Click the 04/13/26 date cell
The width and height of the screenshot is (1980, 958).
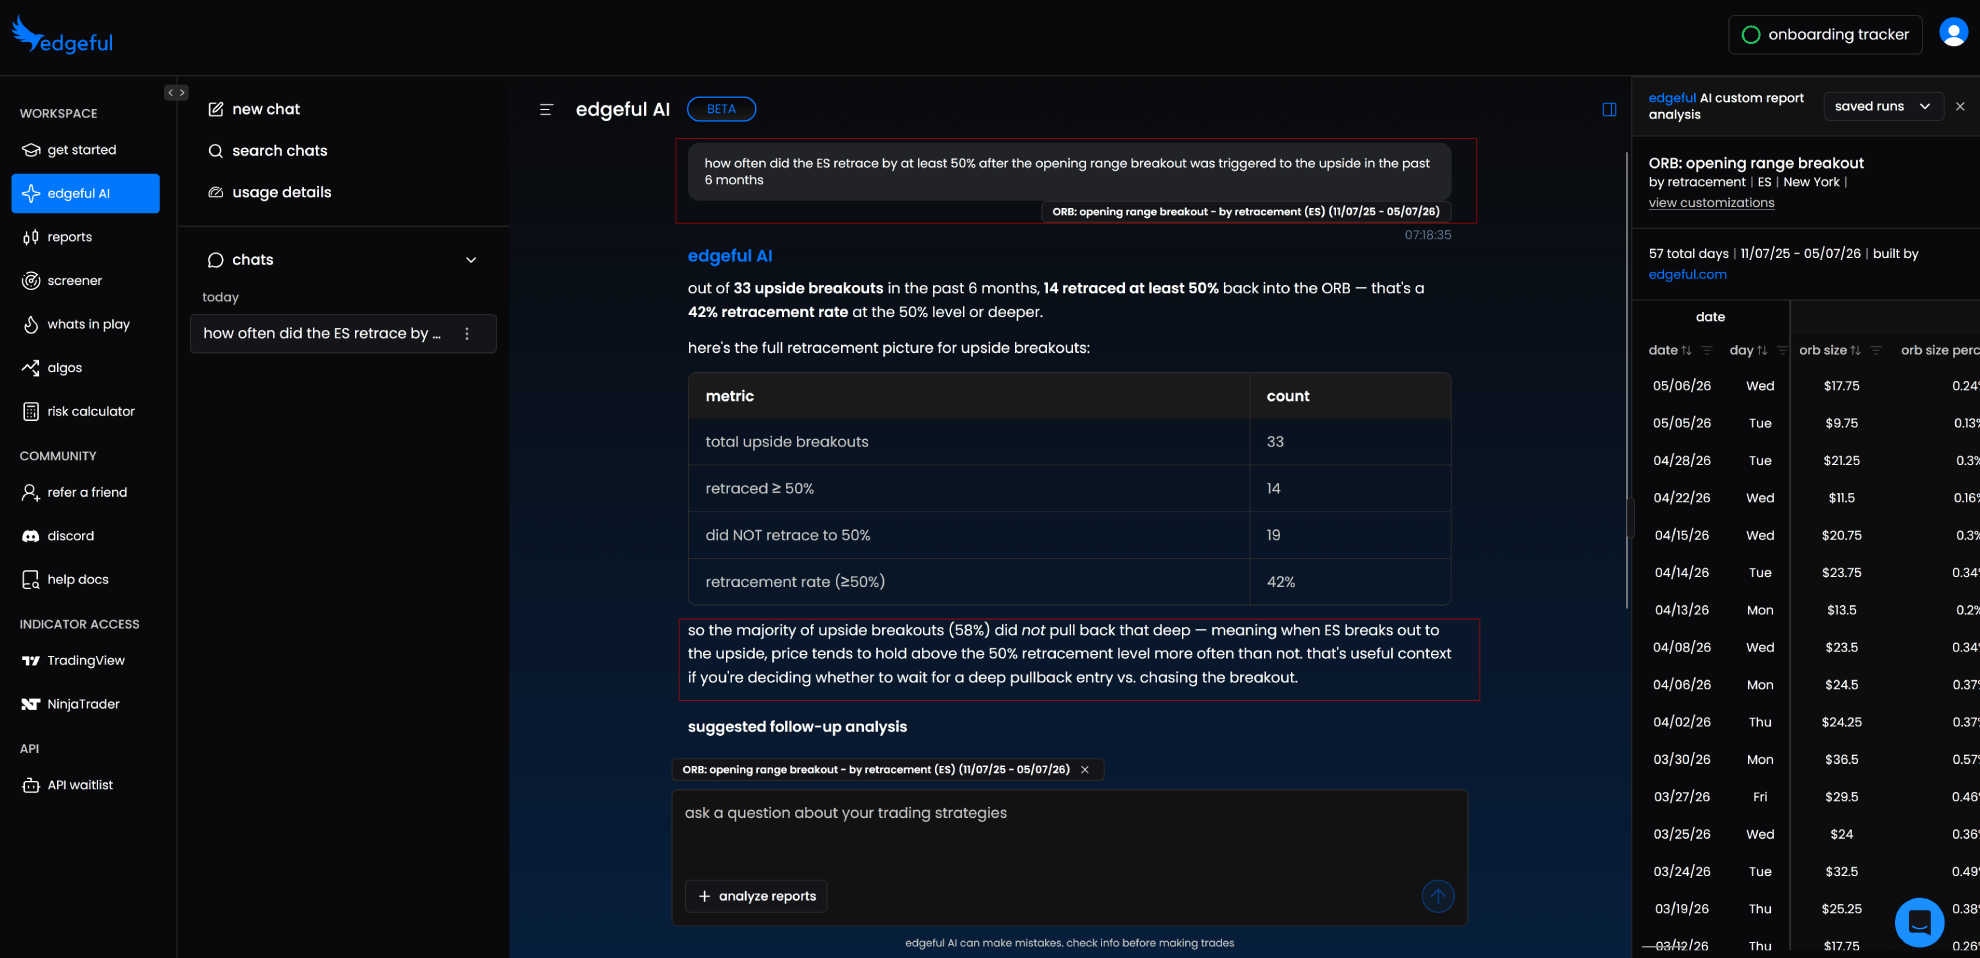point(1682,610)
